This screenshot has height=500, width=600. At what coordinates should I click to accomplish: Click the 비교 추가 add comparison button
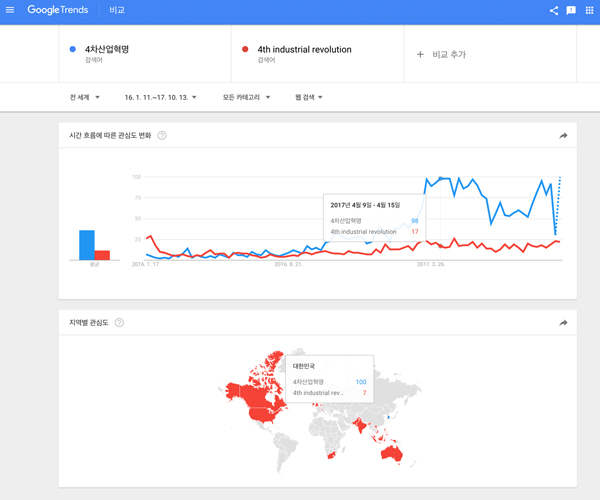(x=441, y=54)
